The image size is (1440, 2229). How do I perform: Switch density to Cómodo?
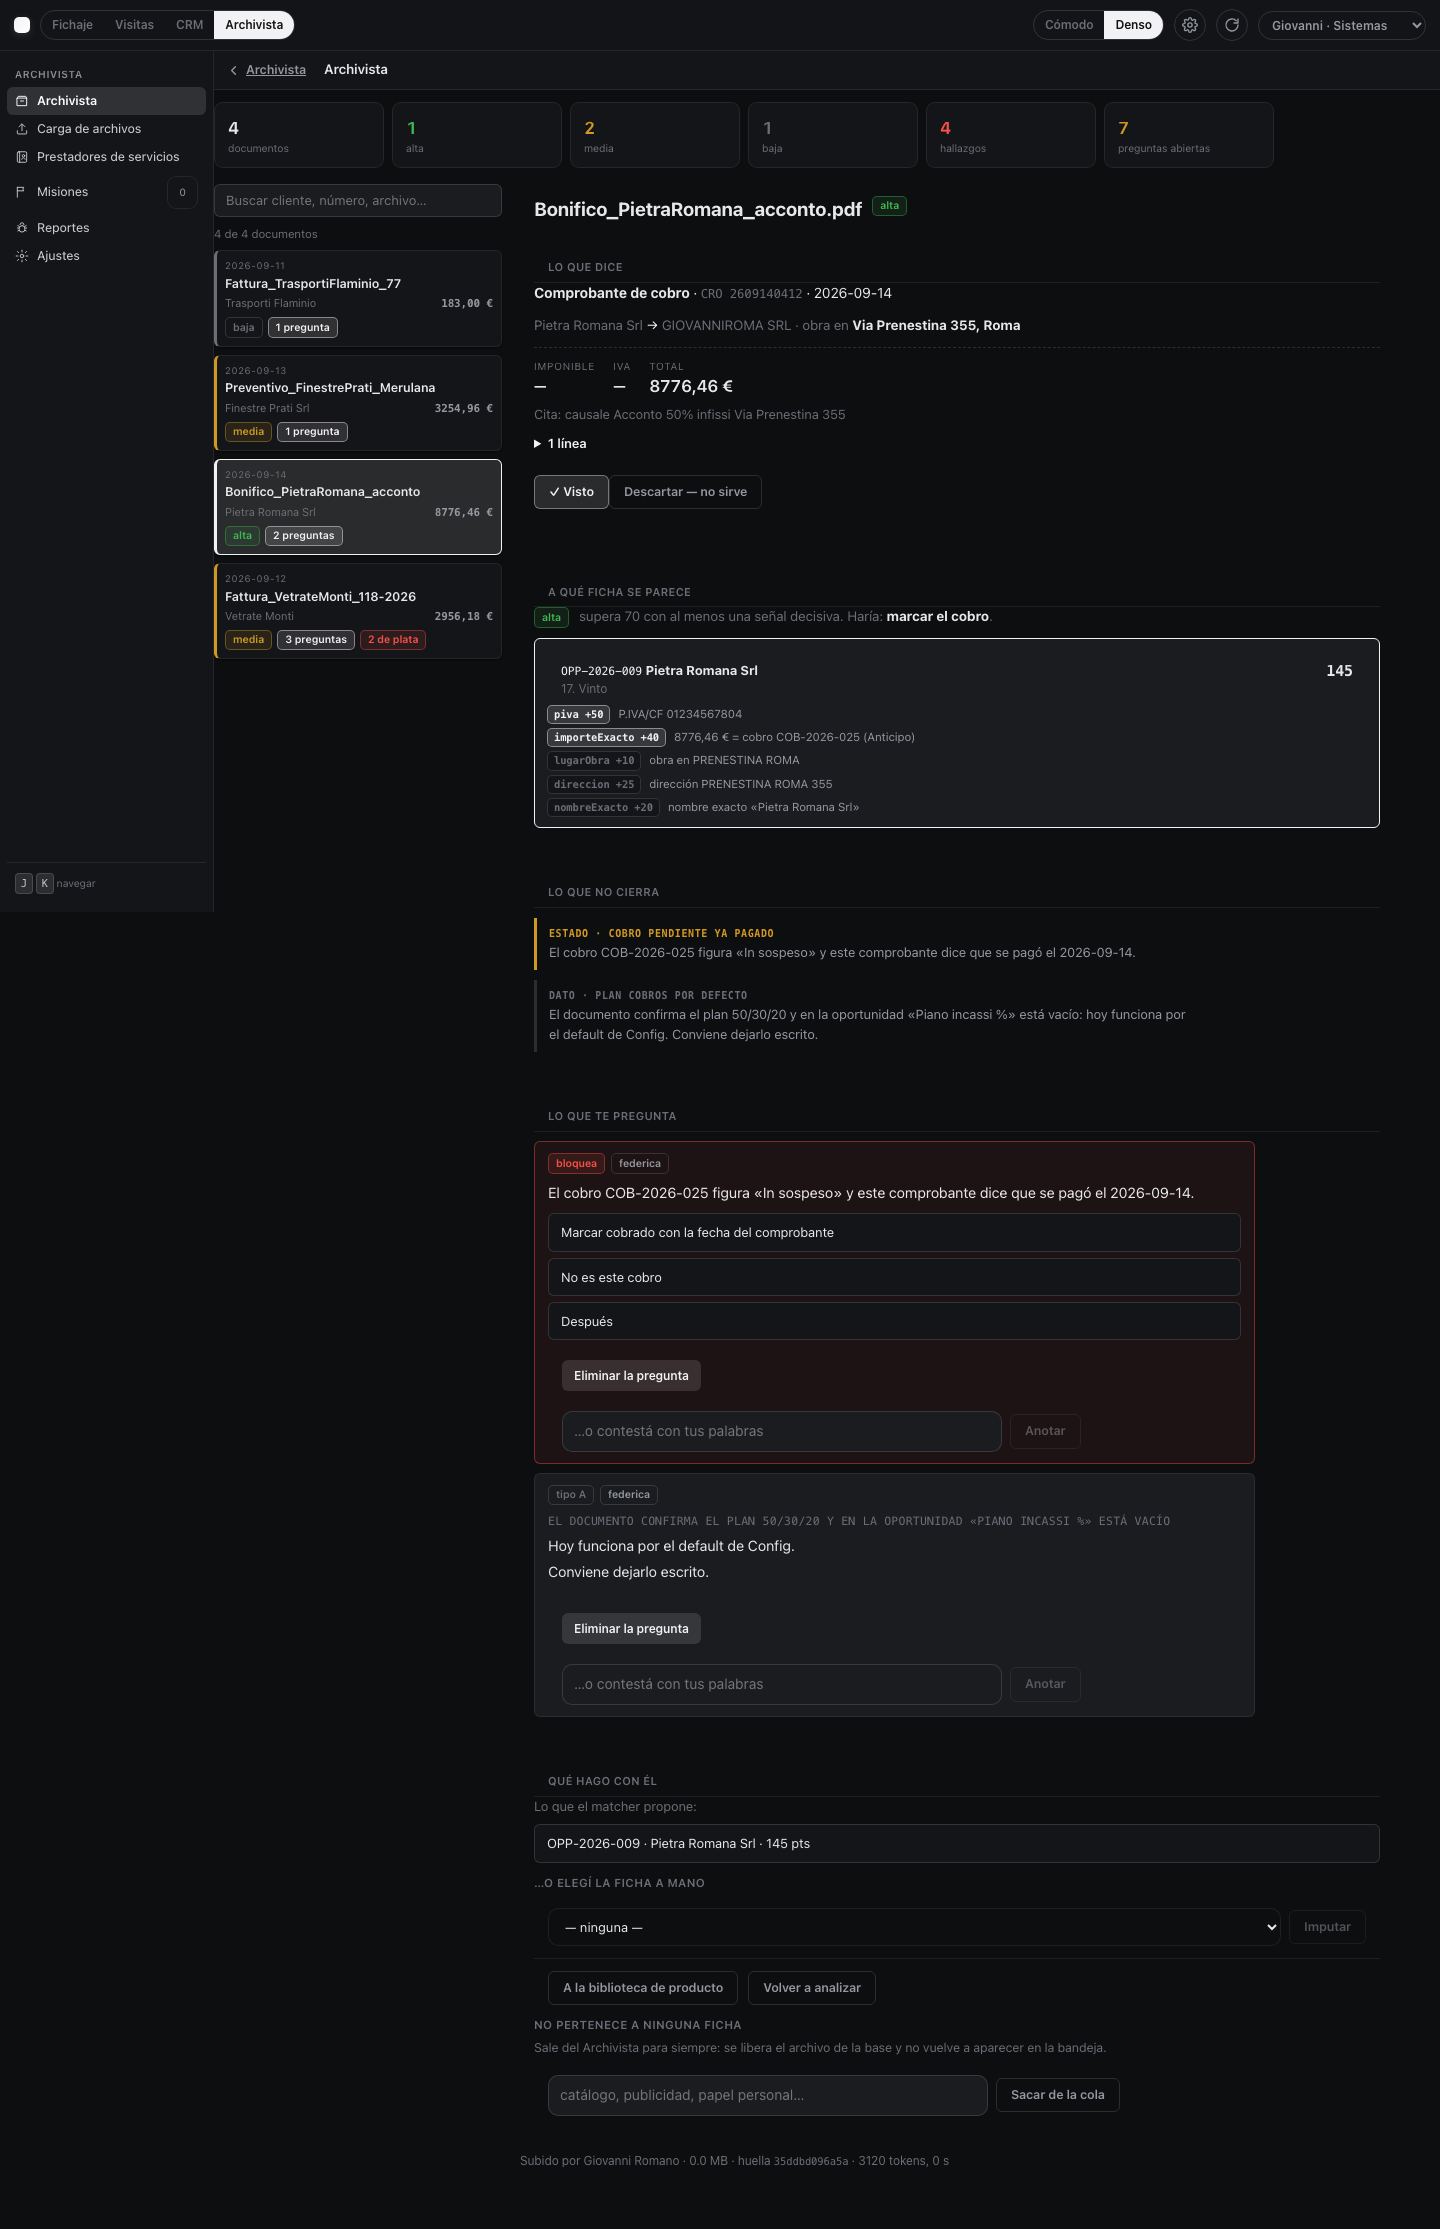pos(1068,25)
